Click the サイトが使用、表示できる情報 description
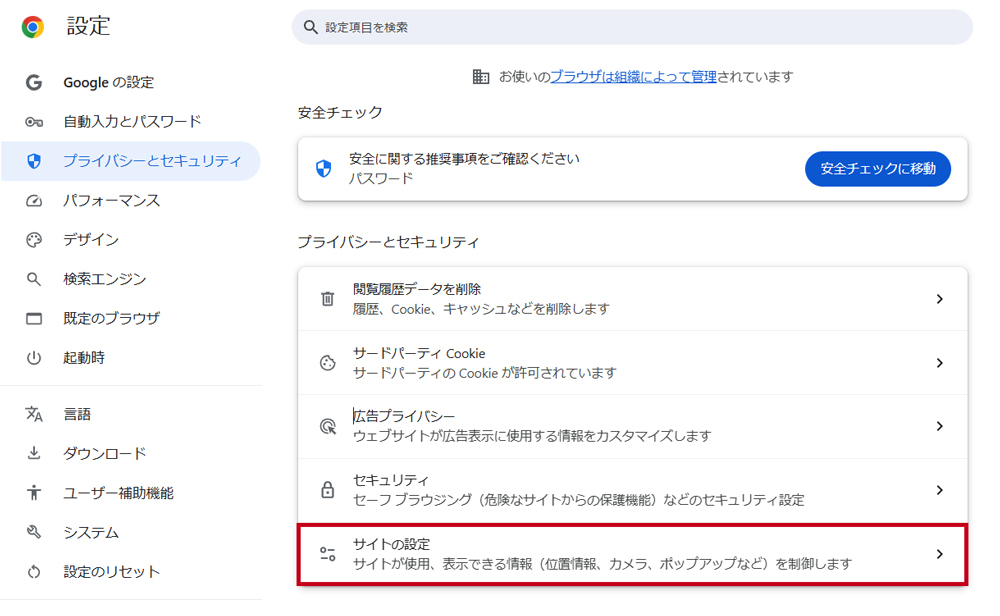Screen dimensions: 1000x616 (x=603, y=564)
